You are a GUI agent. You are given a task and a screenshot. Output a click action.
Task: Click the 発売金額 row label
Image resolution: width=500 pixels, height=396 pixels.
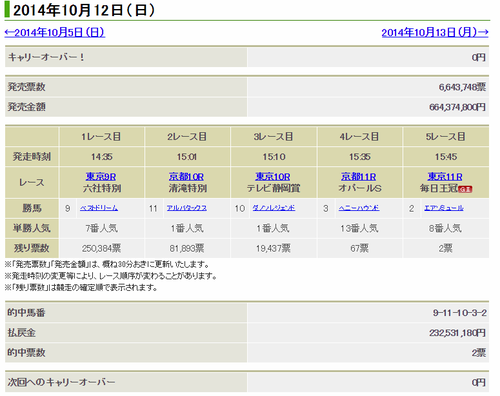(26, 107)
